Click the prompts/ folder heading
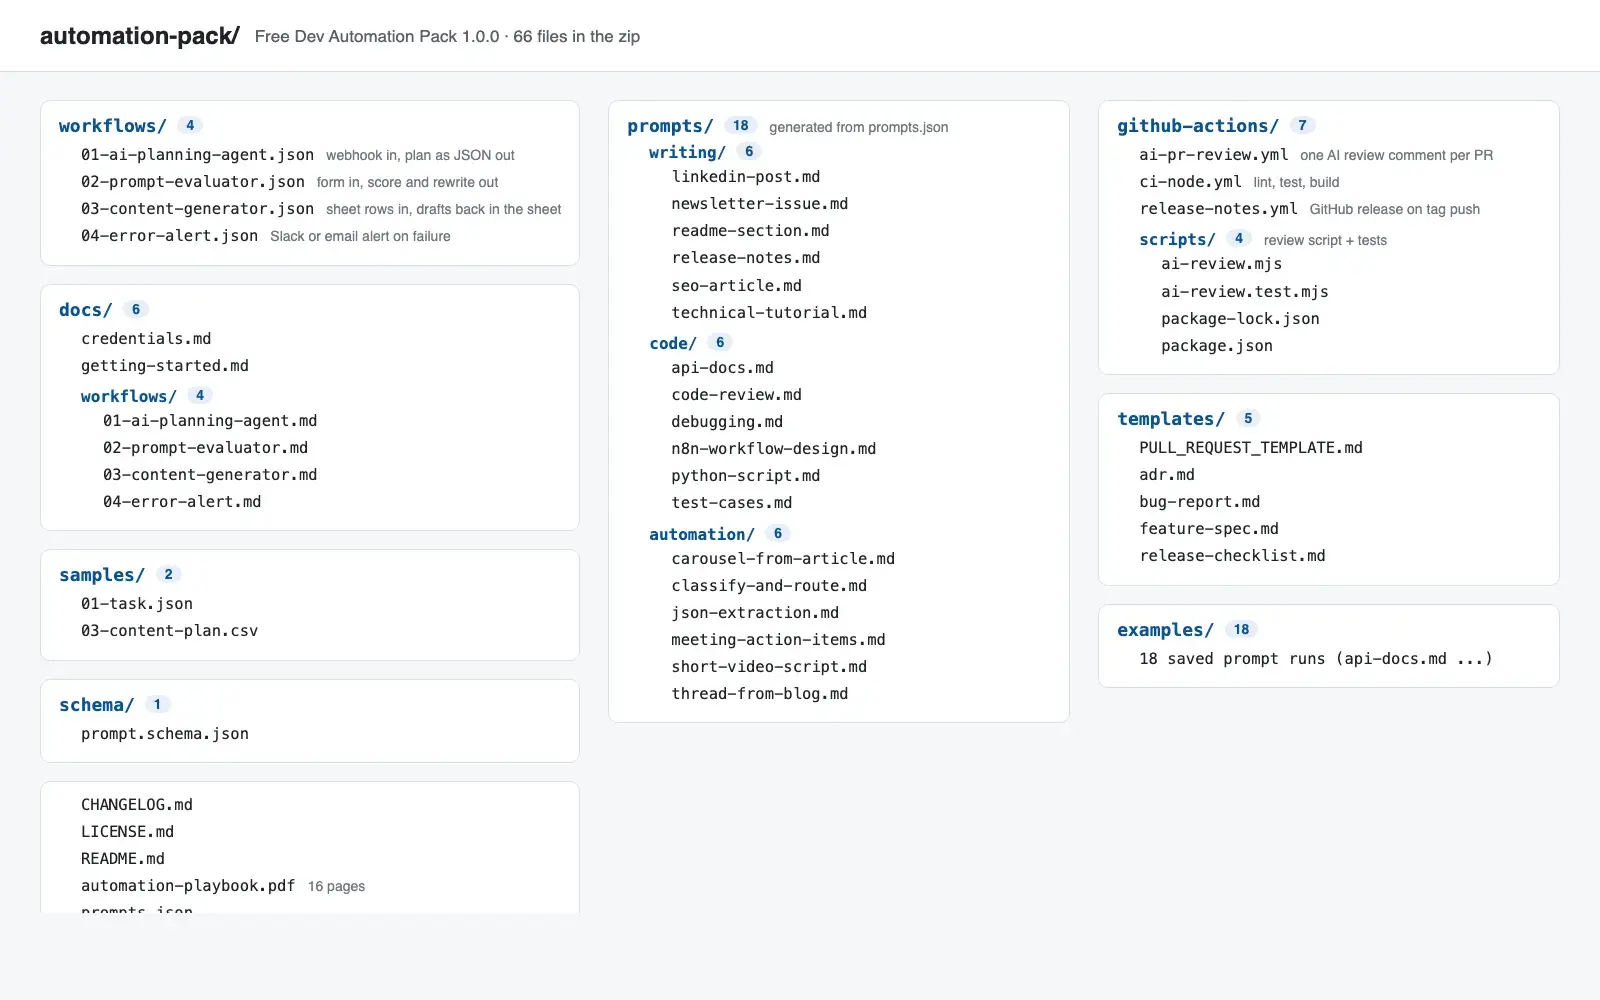This screenshot has width=1600, height=1000. tap(670, 126)
